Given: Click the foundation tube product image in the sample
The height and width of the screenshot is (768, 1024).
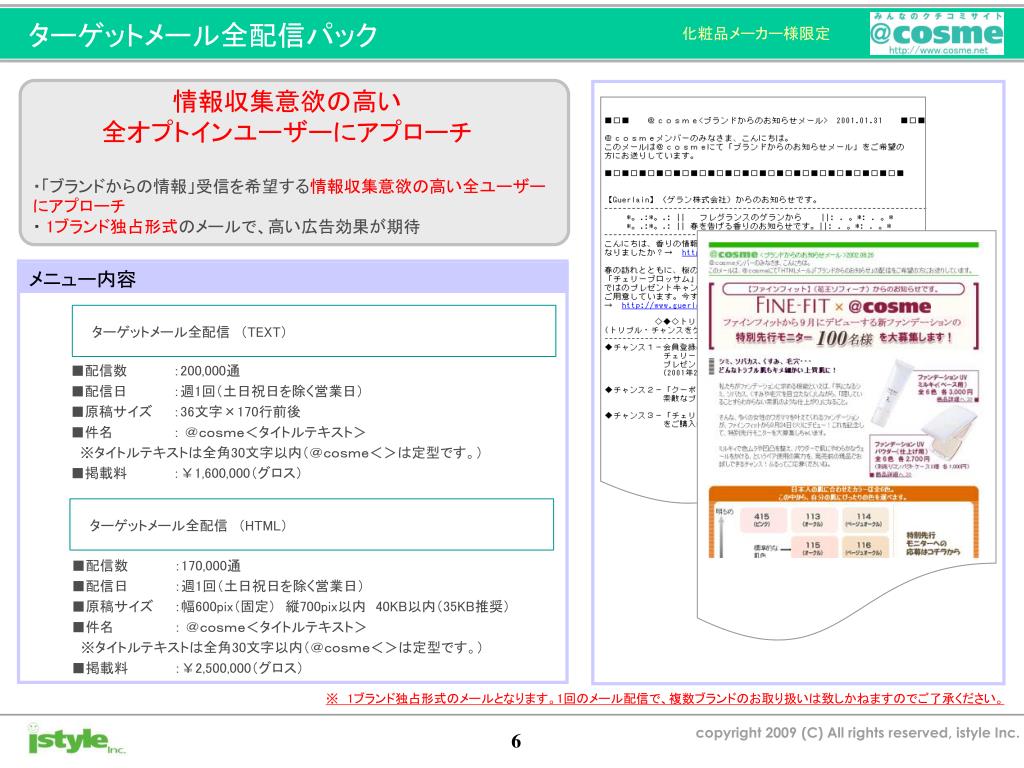Looking at the screenshot, I should tap(893, 392).
